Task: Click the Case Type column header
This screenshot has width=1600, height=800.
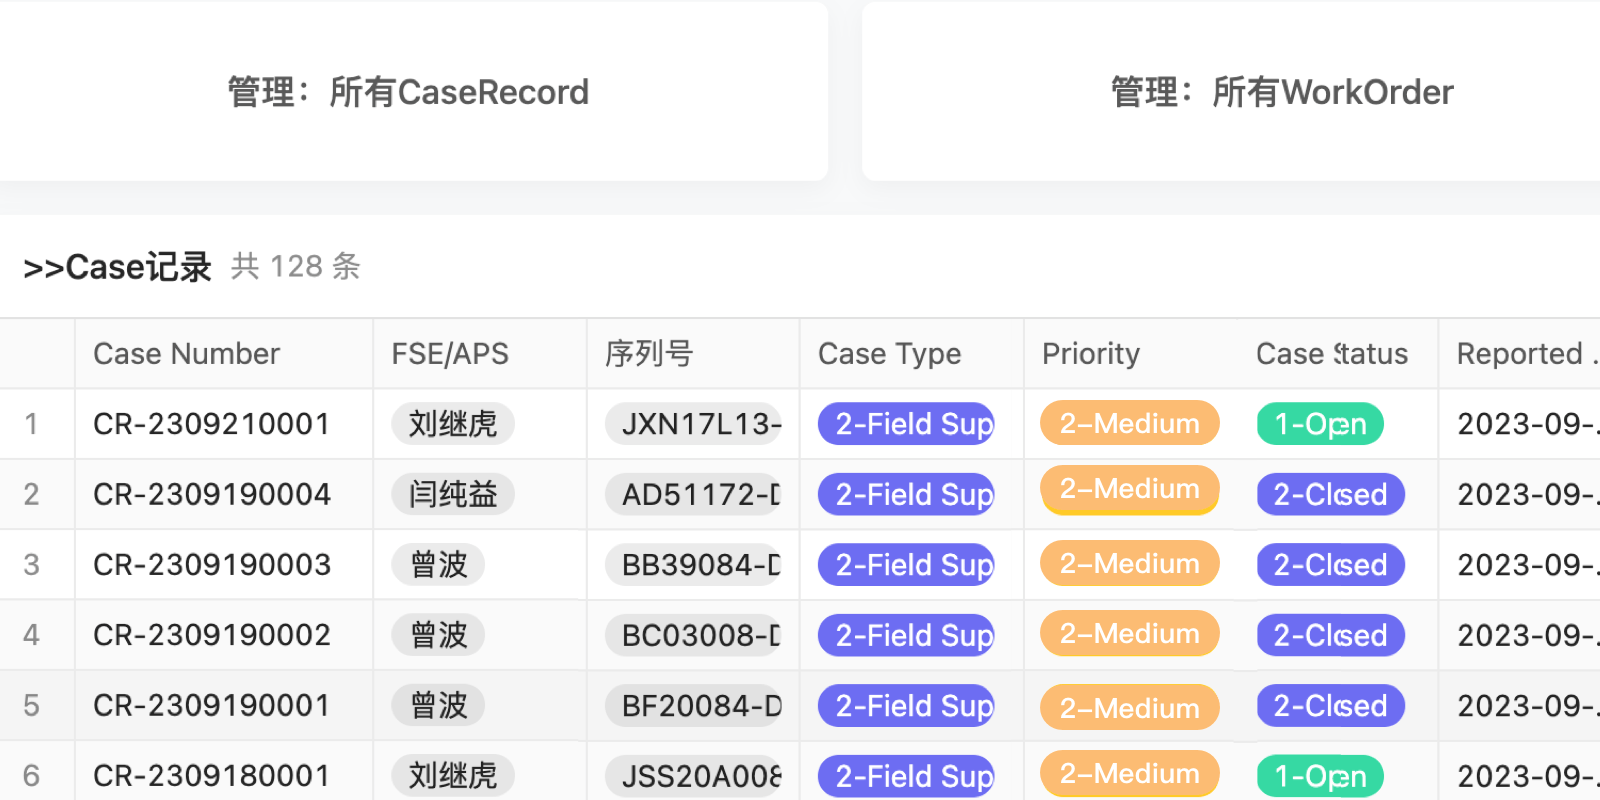Action: tap(889, 354)
